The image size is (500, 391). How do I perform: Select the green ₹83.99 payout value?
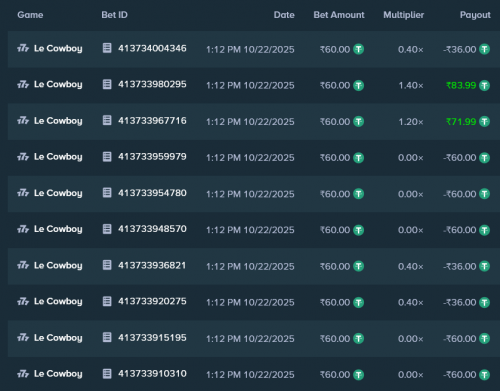461,86
